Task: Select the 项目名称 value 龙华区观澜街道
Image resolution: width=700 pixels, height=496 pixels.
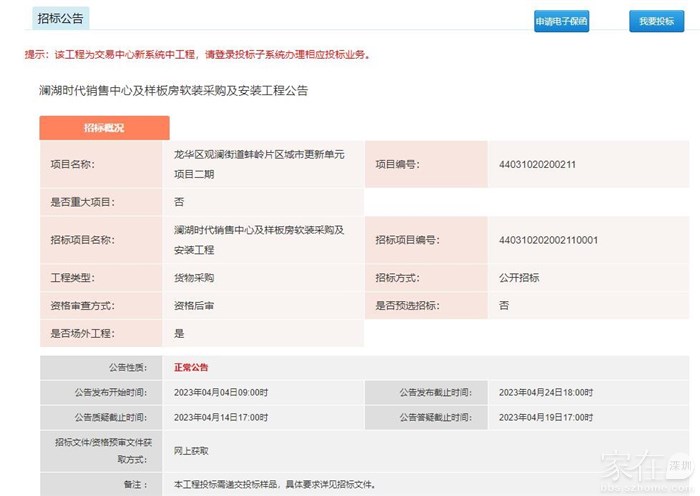Action: point(258,164)
